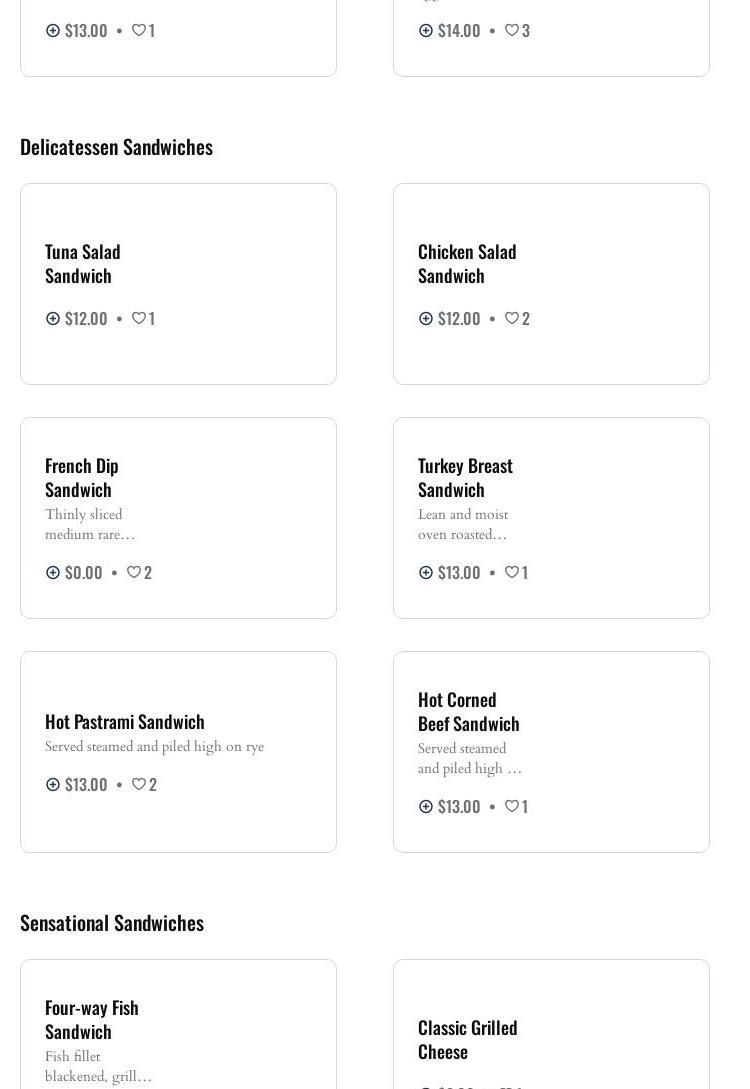Screen dimensions: 750x1089
Task: Click the Sensational Sandwiches section heading
Action: 112,922
